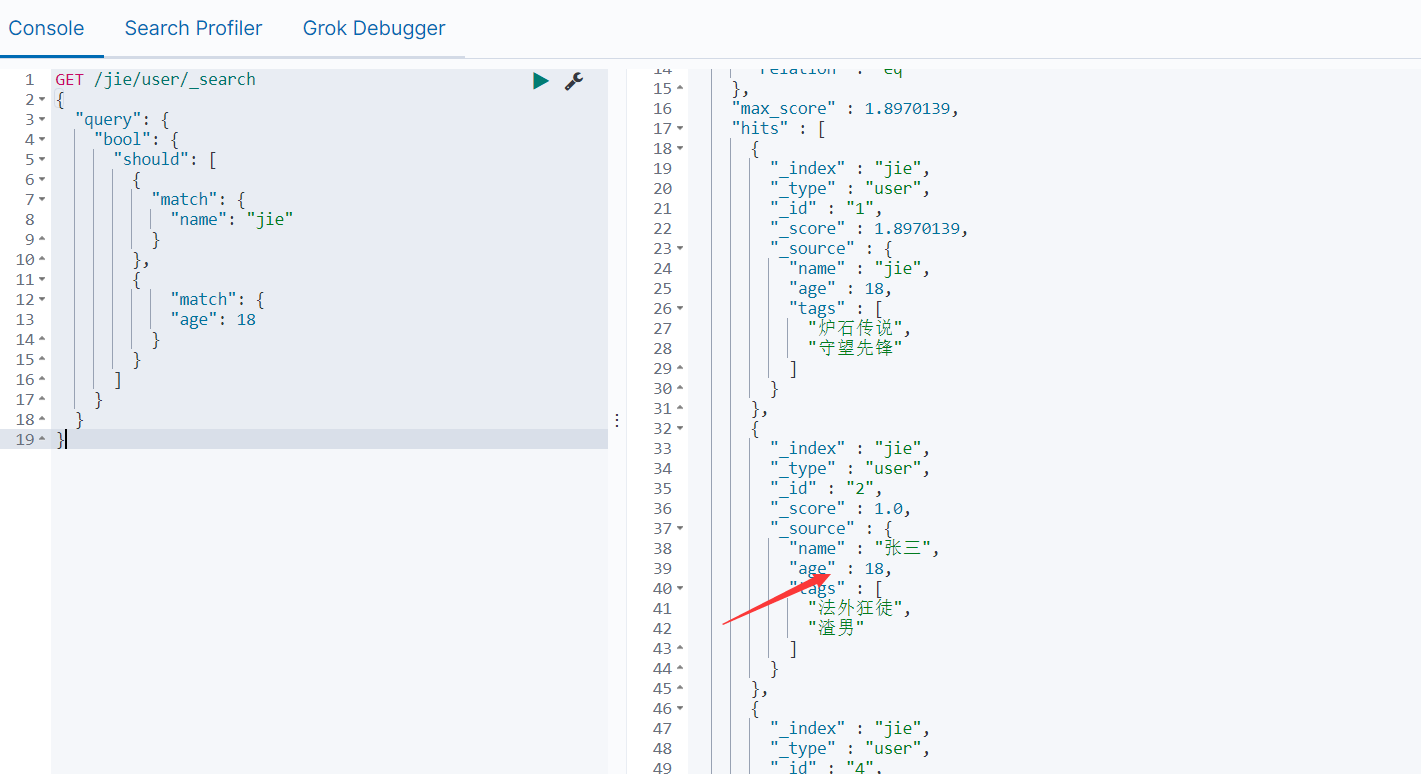Collapse the first "match" object on line 7
The image size is (1421, 774).
(x=42, y=199)
